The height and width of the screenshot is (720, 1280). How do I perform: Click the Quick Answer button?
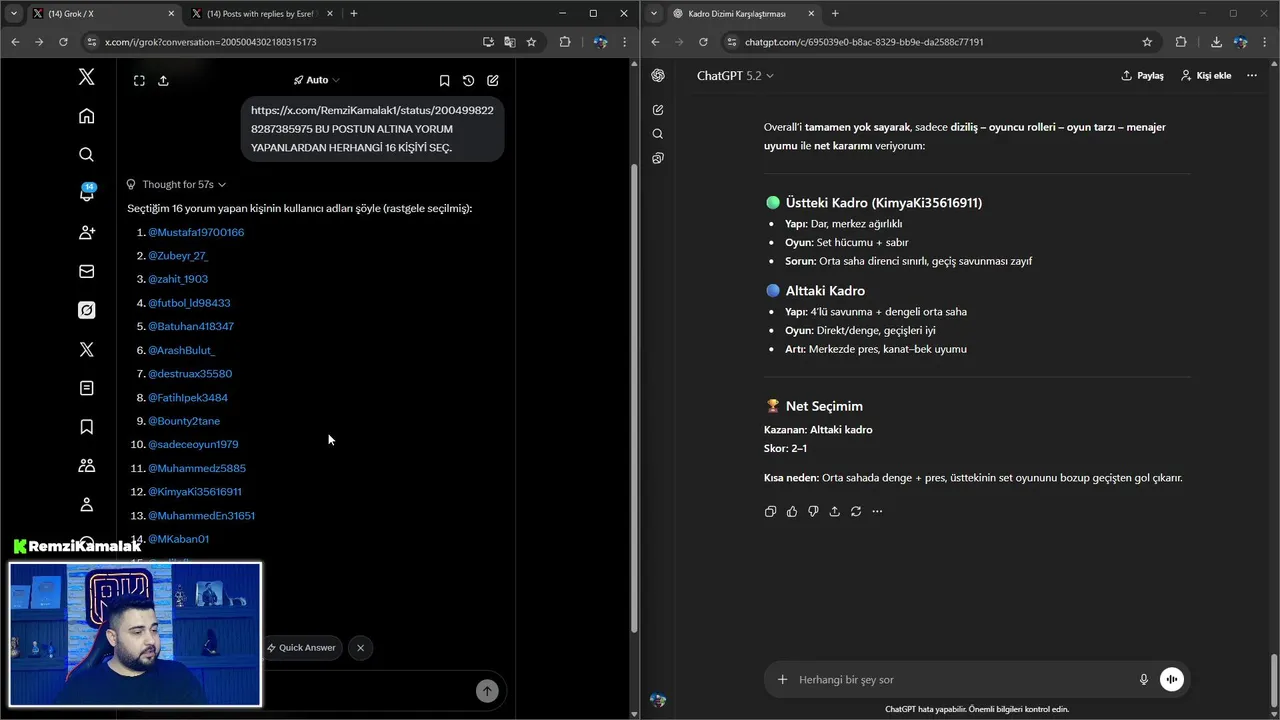tap(301, 647)
